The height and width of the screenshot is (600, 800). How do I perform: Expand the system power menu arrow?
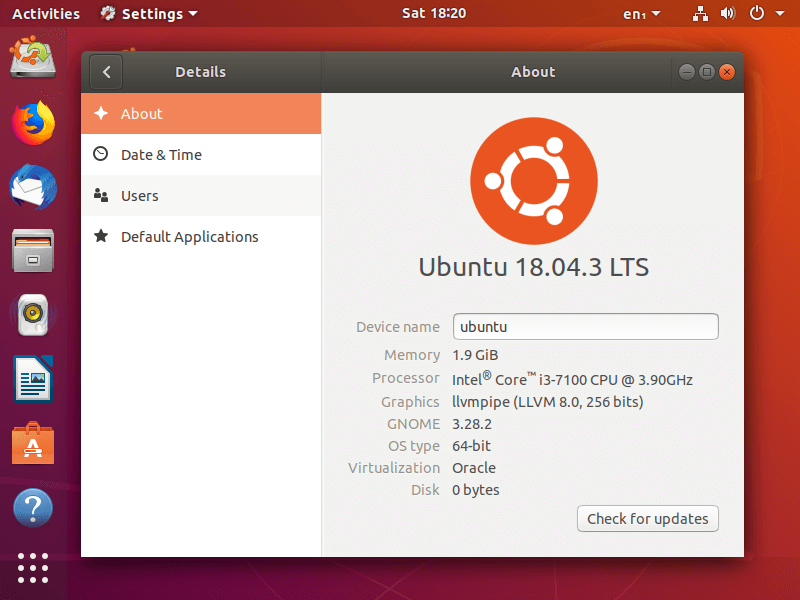pyautogui.click(x=780, y=13)
